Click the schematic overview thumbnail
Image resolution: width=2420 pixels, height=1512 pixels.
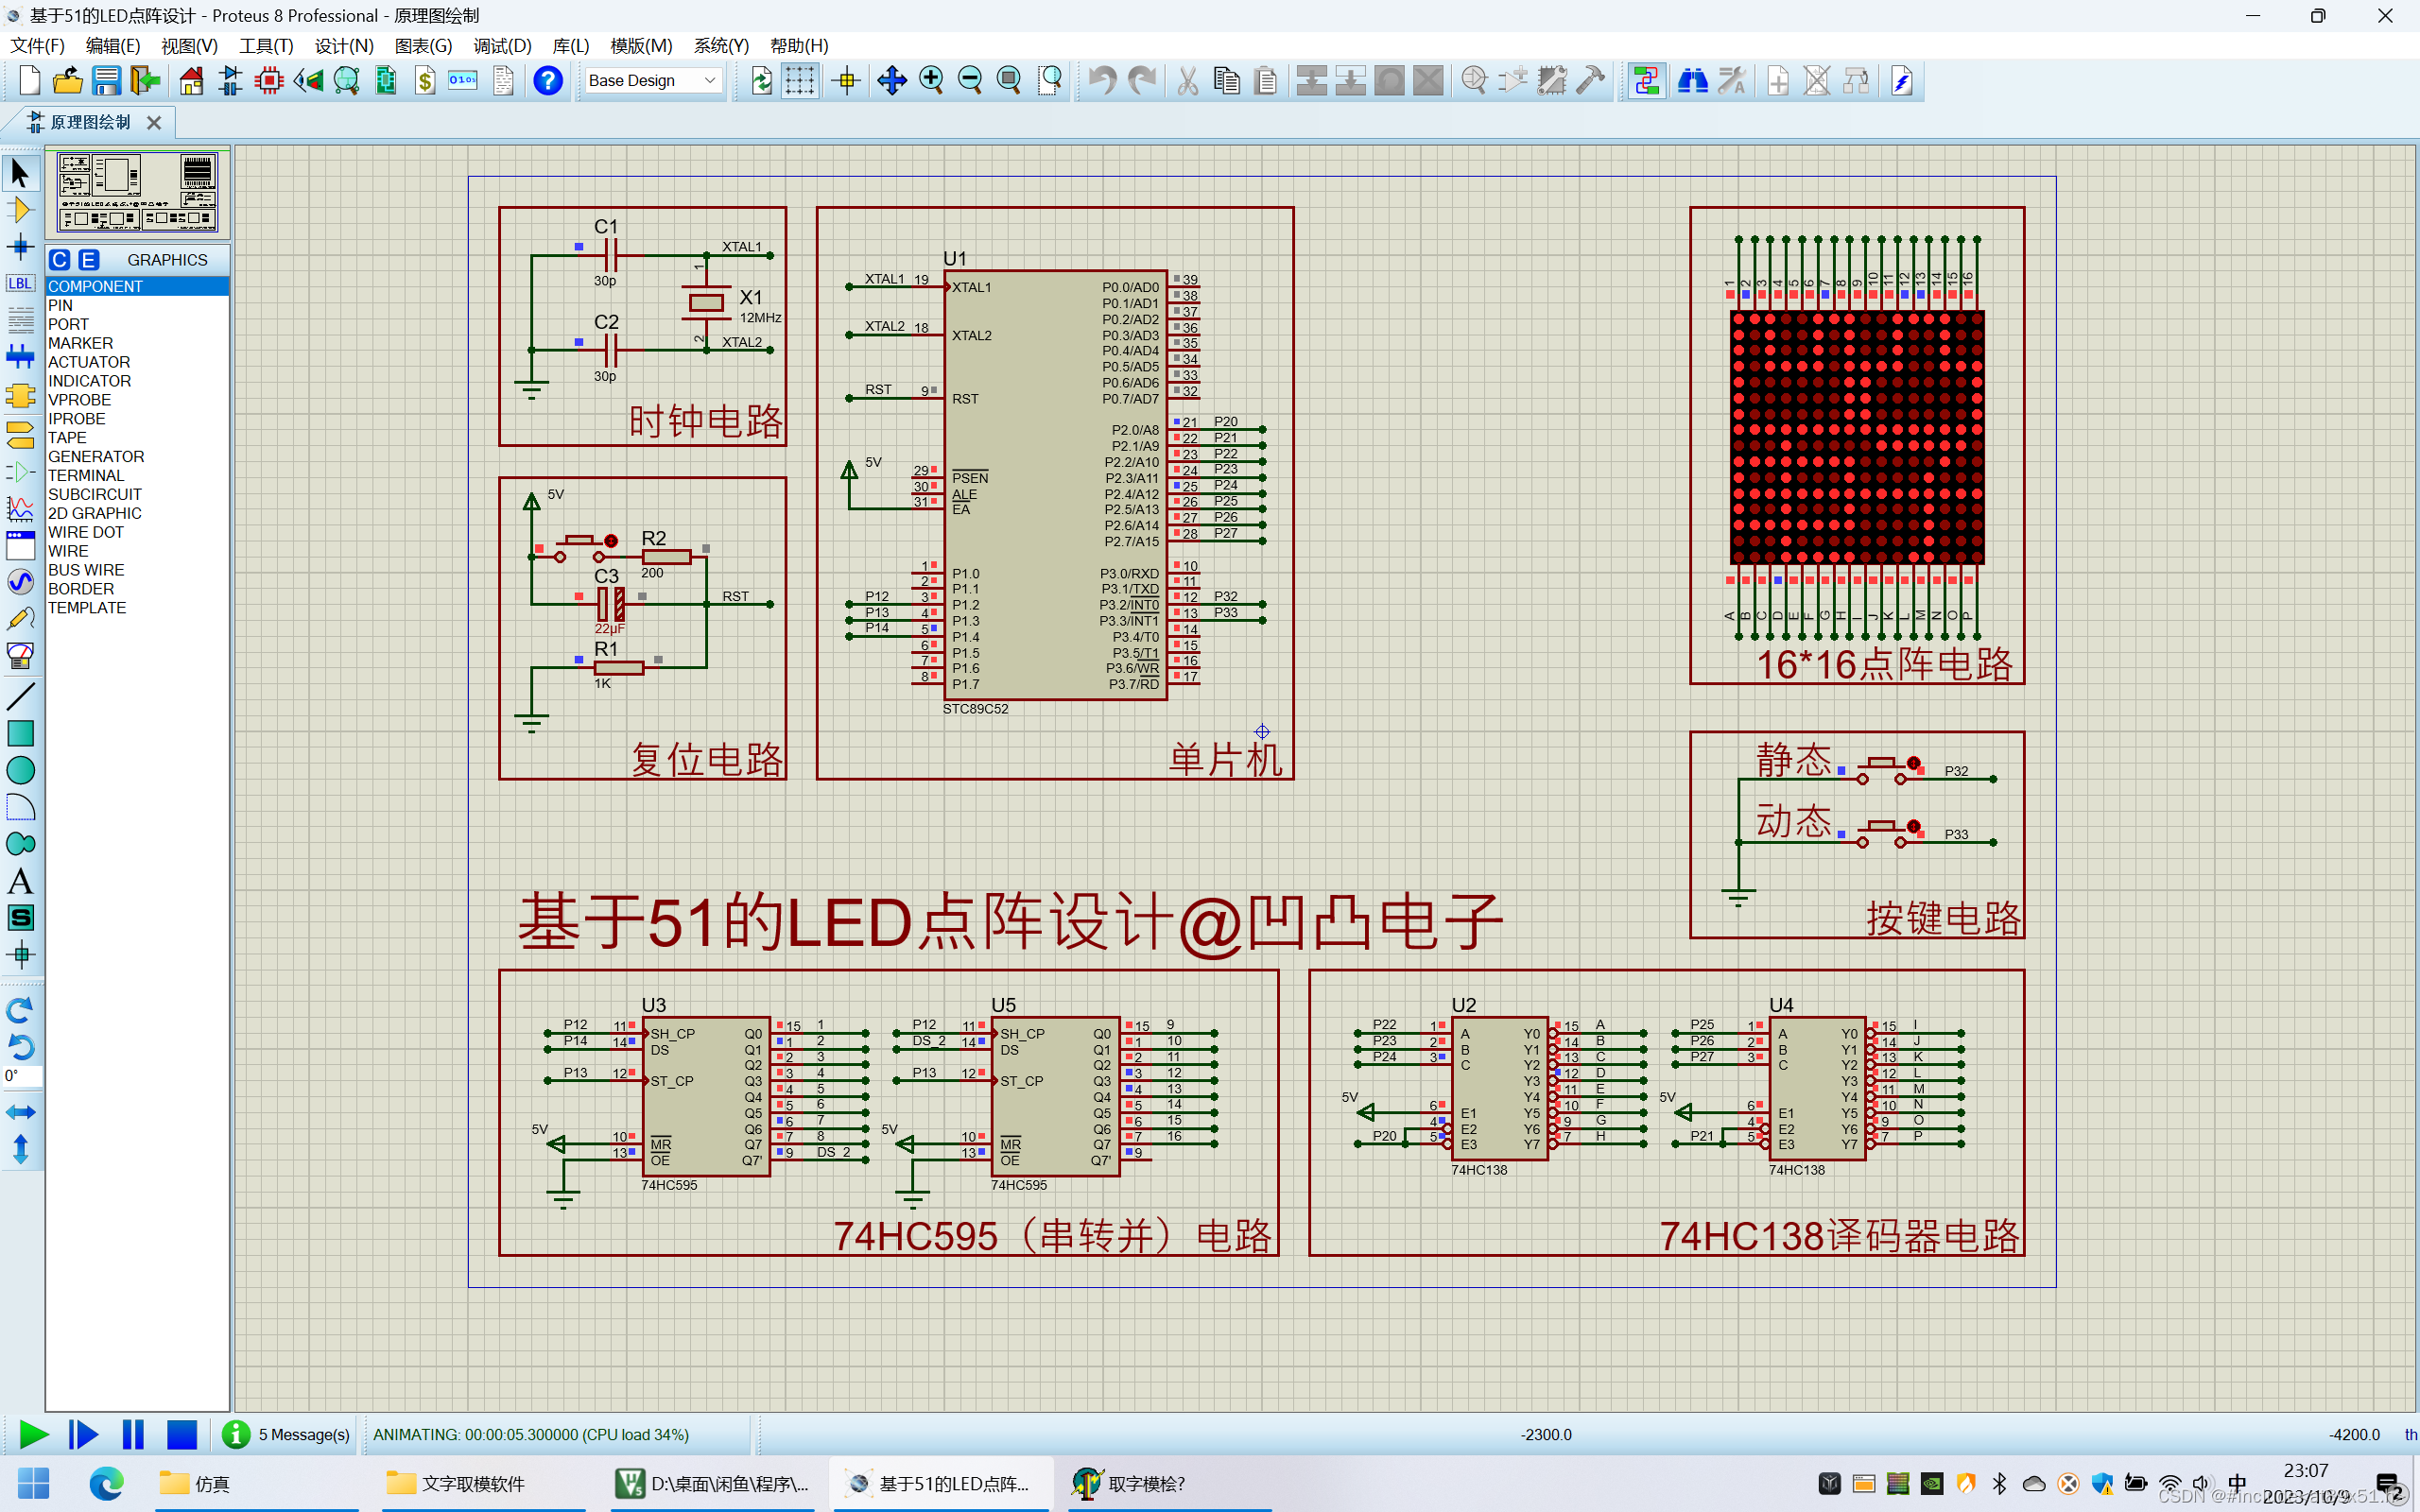click(137, 193)
